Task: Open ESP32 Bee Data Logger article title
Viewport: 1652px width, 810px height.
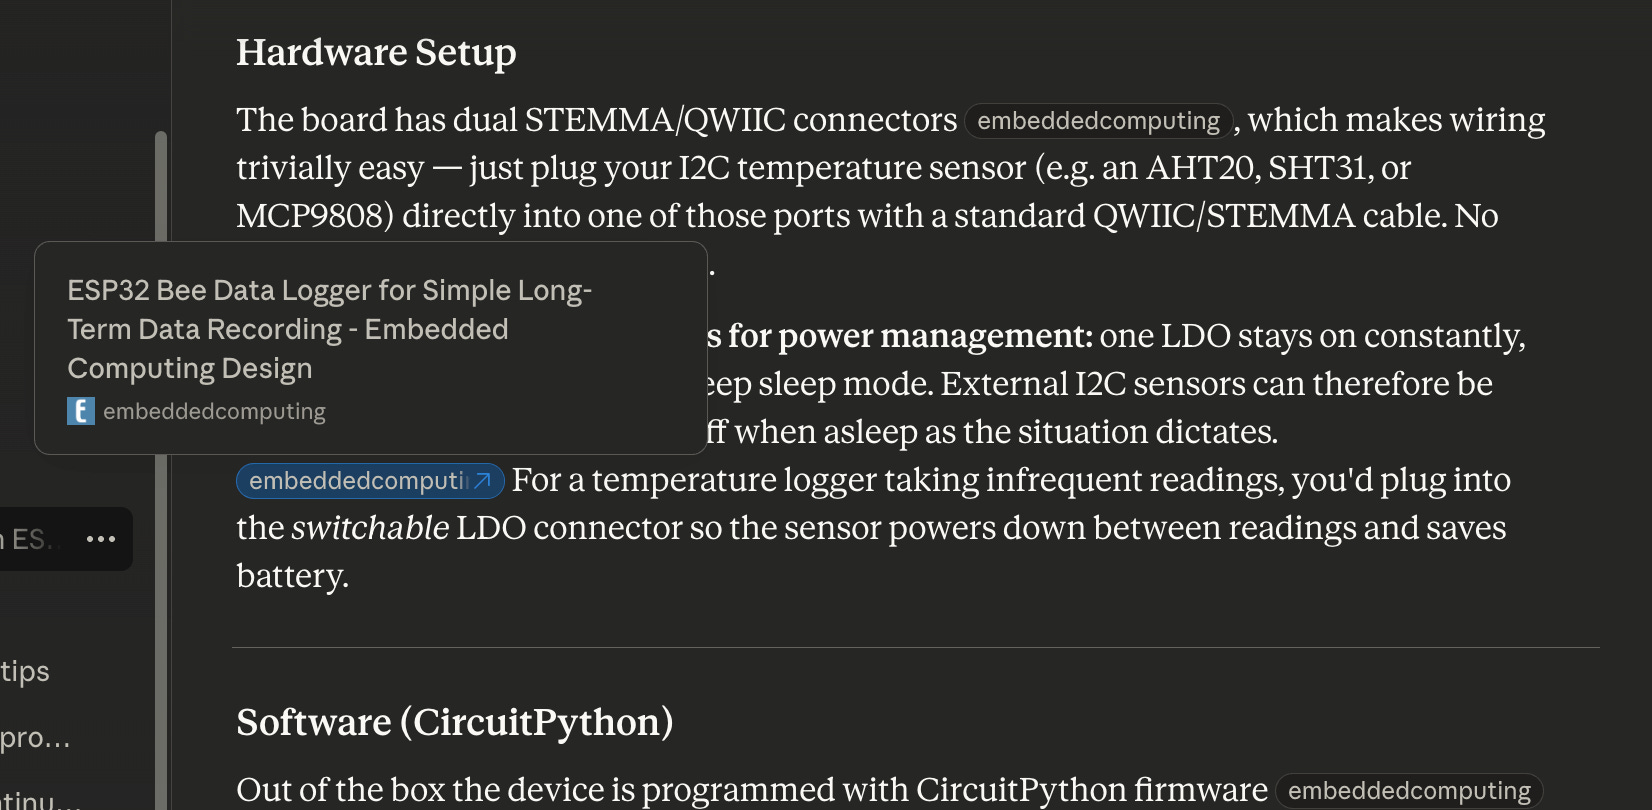Action: 329,329
